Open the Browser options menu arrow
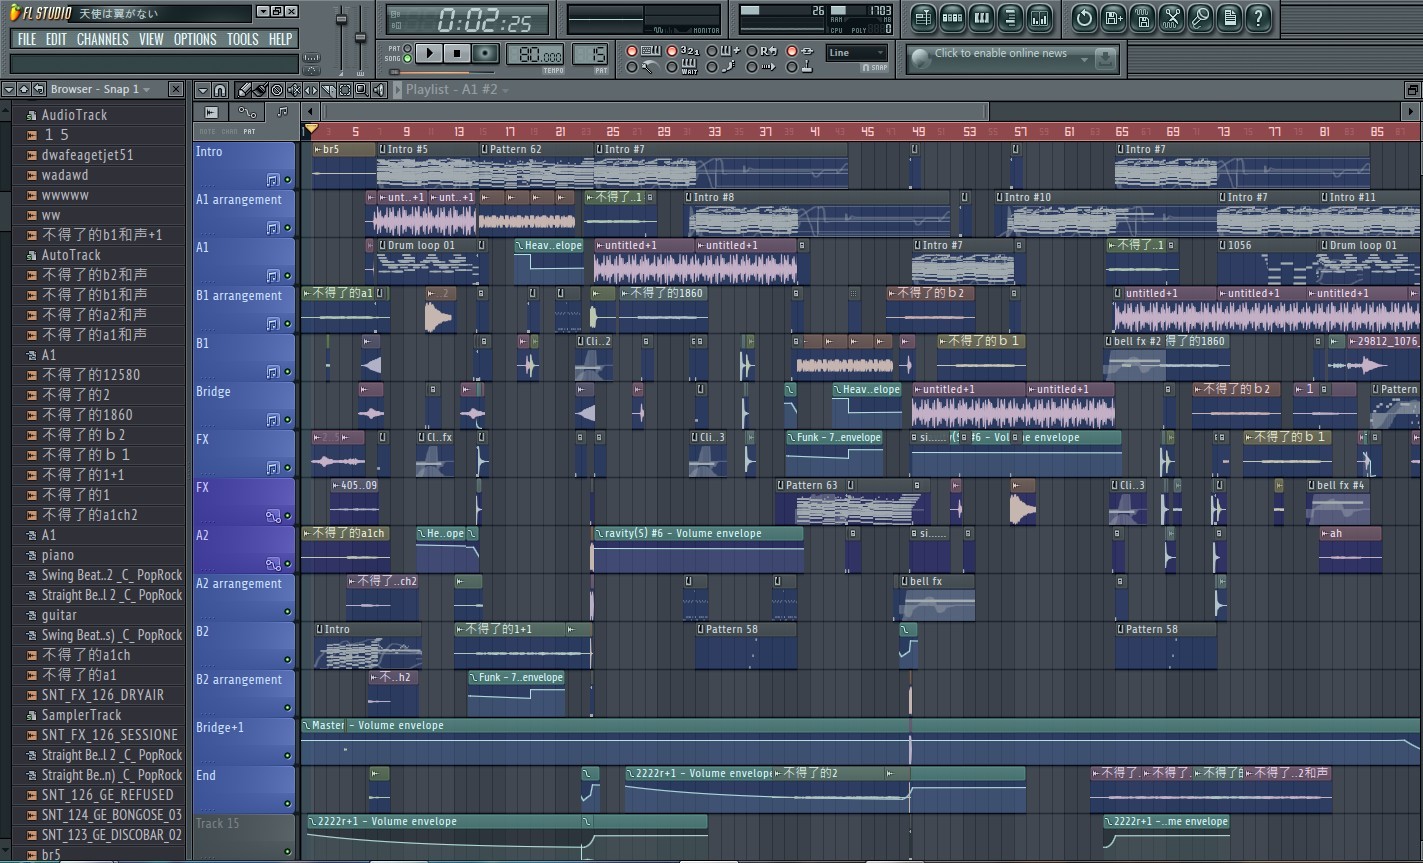1423x863 pixels. point(9,90)
